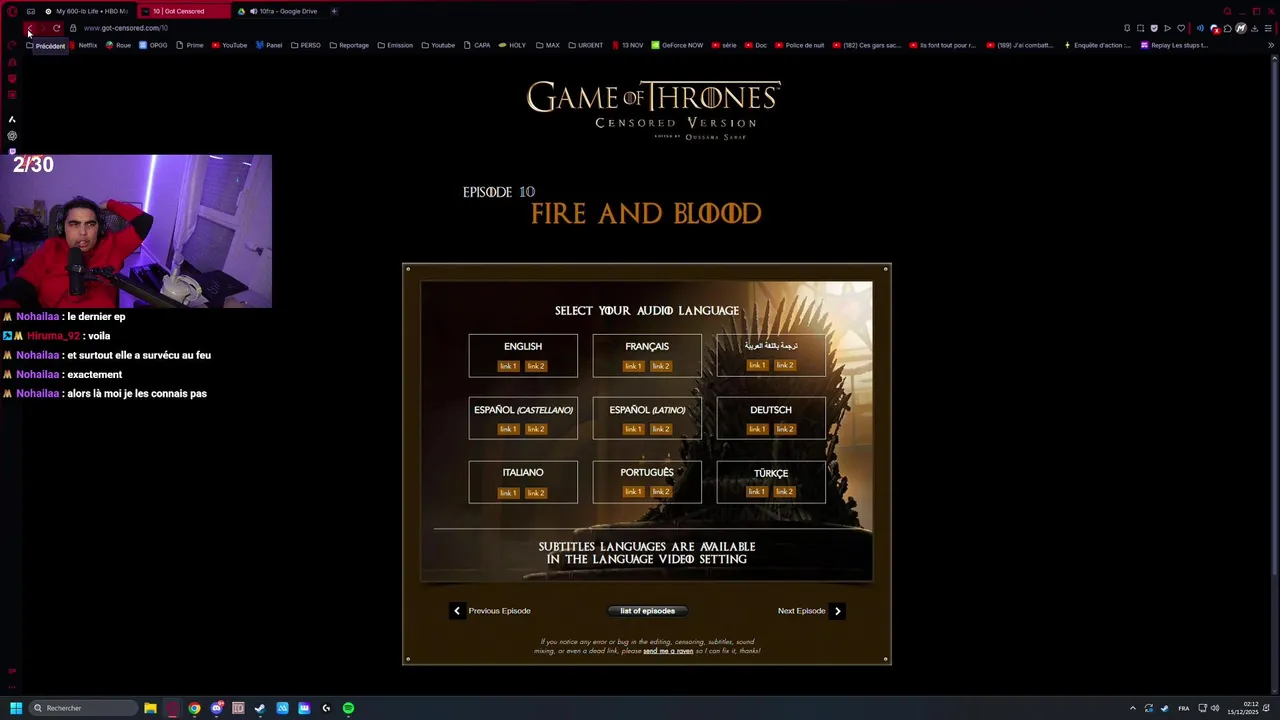Click the 'send me a raven' link
The image size is (1280, 720).
(668, 651)
